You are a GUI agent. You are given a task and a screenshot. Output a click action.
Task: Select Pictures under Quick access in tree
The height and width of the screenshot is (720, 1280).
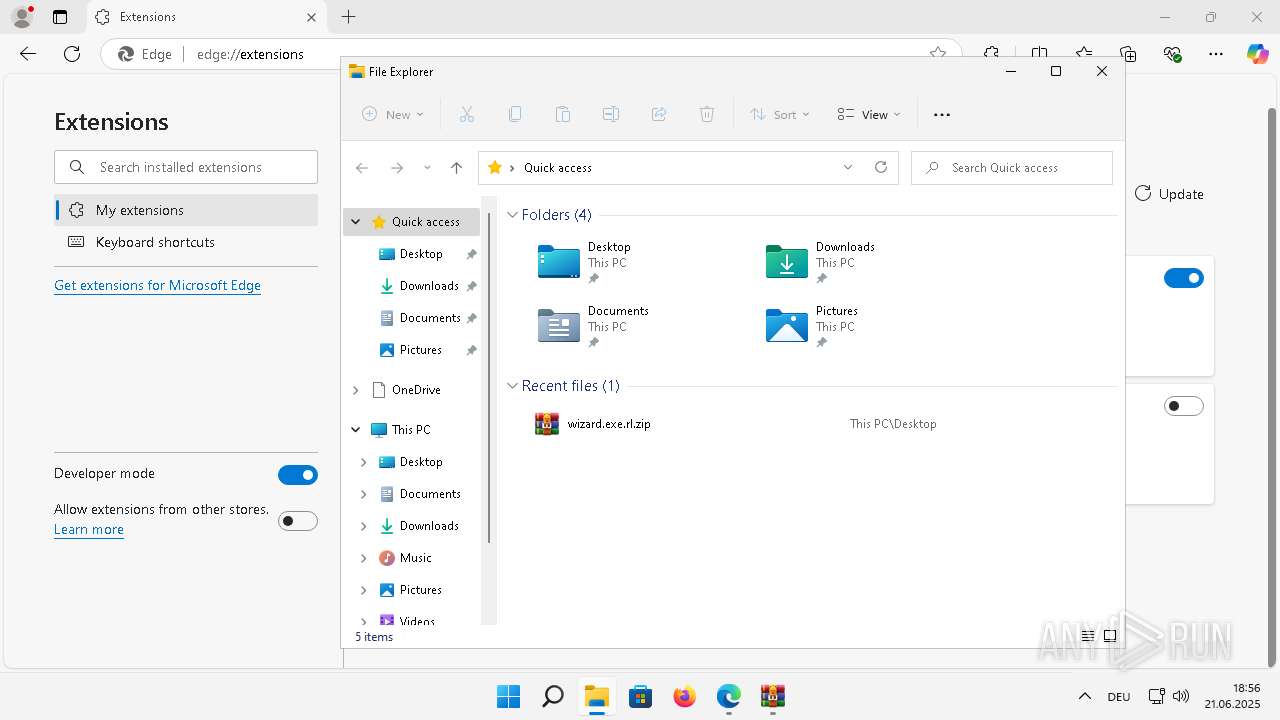(x=421, y=350)
